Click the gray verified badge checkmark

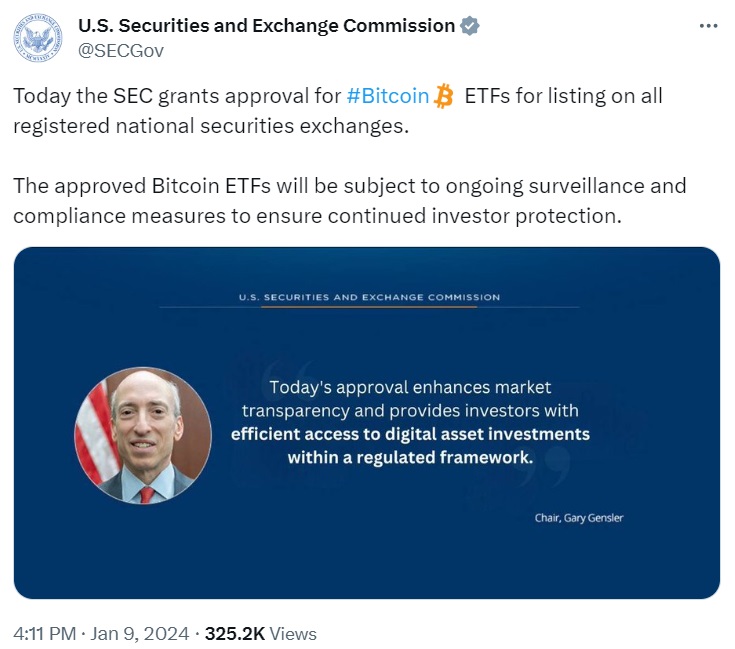pos(471,26)
